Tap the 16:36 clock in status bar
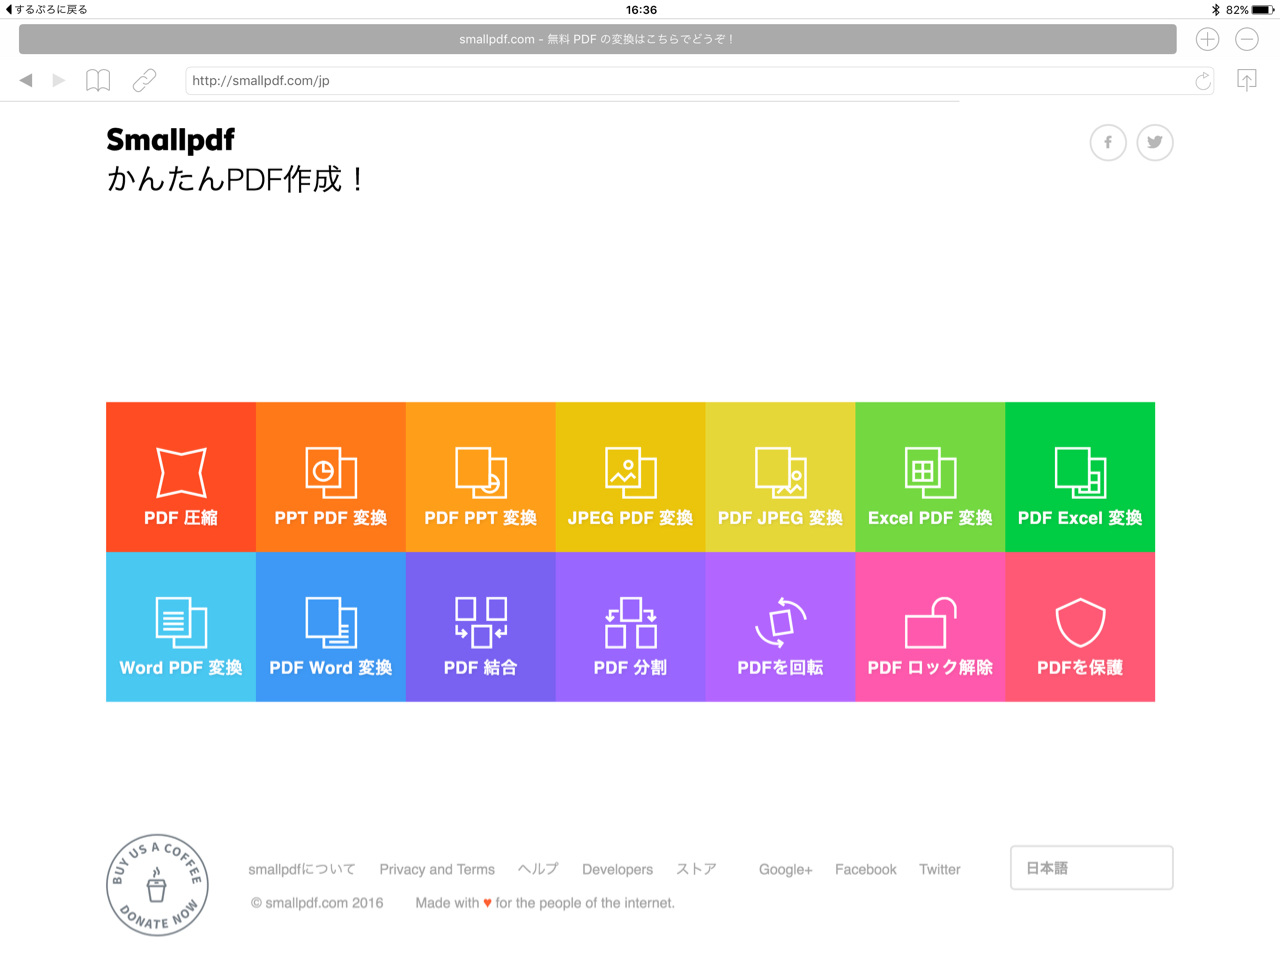 point(641,9)
